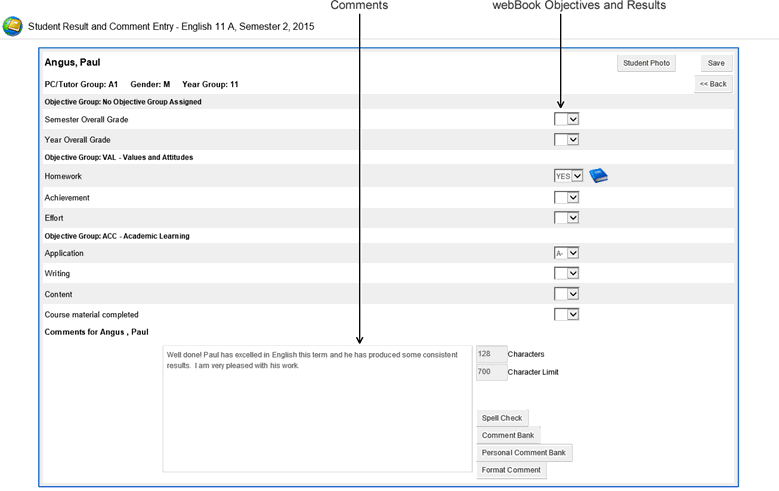Open Content result dropdown

566,294
